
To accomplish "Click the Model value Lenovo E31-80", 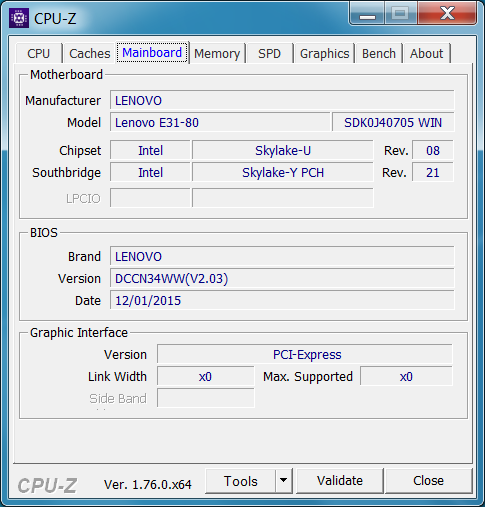I will point(220,123).
